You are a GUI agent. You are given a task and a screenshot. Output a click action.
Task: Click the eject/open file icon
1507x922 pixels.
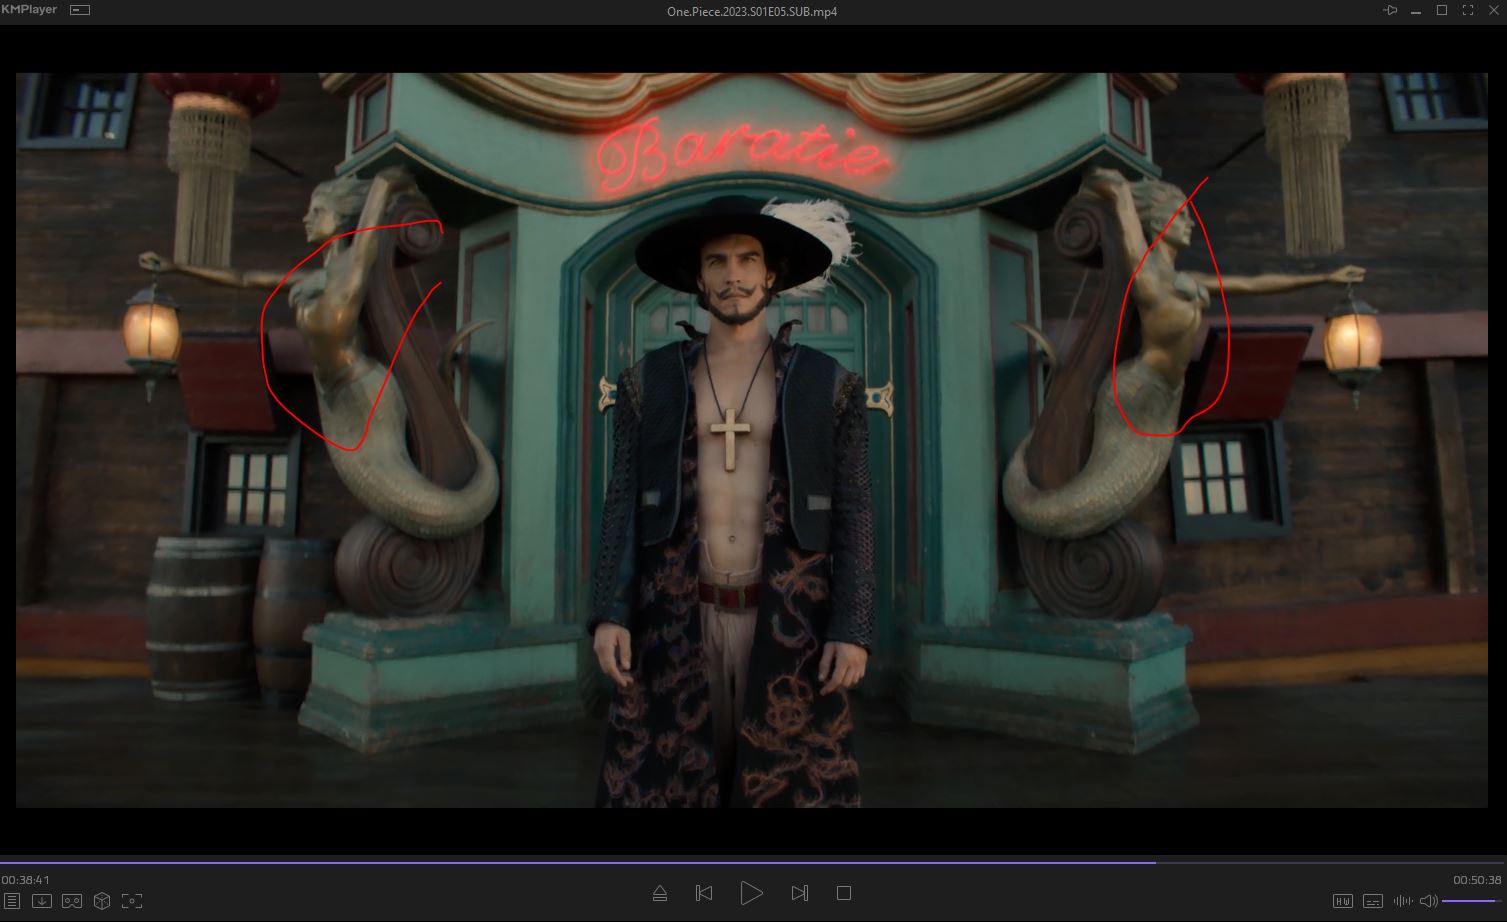(x=660, y=893)
